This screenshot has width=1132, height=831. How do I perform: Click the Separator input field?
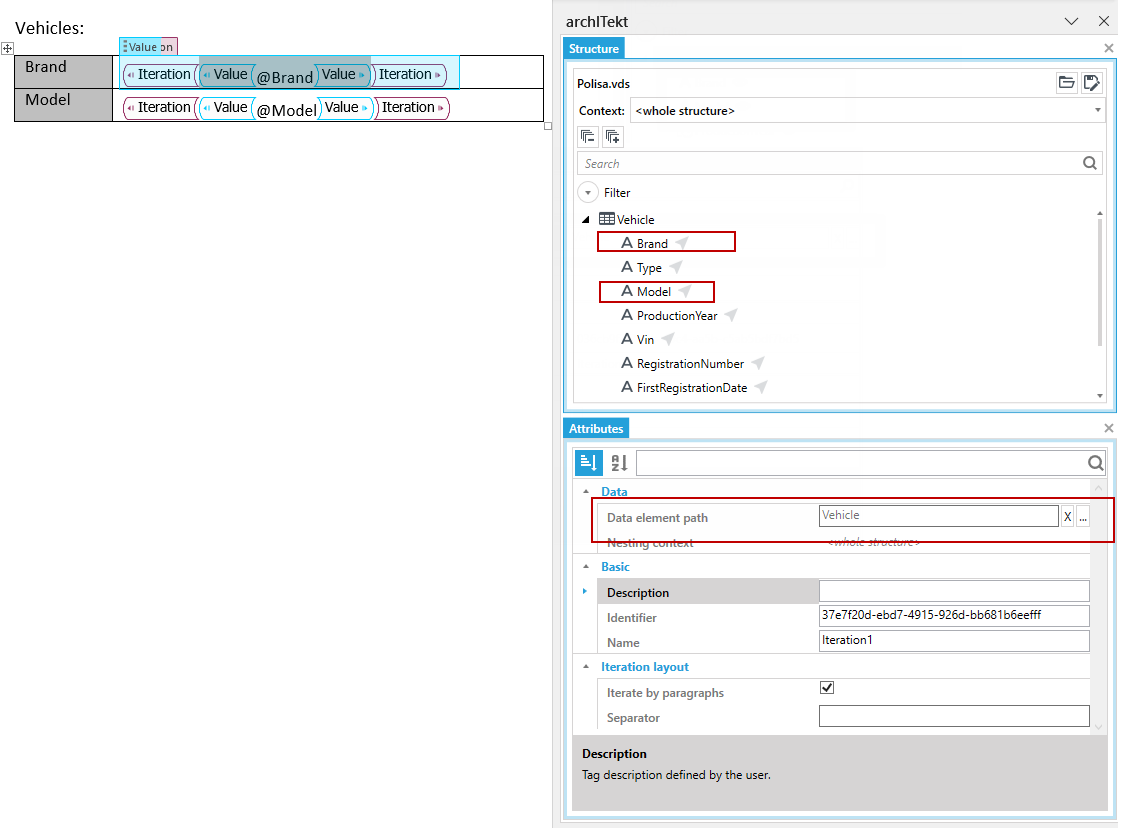coord(954,716)
